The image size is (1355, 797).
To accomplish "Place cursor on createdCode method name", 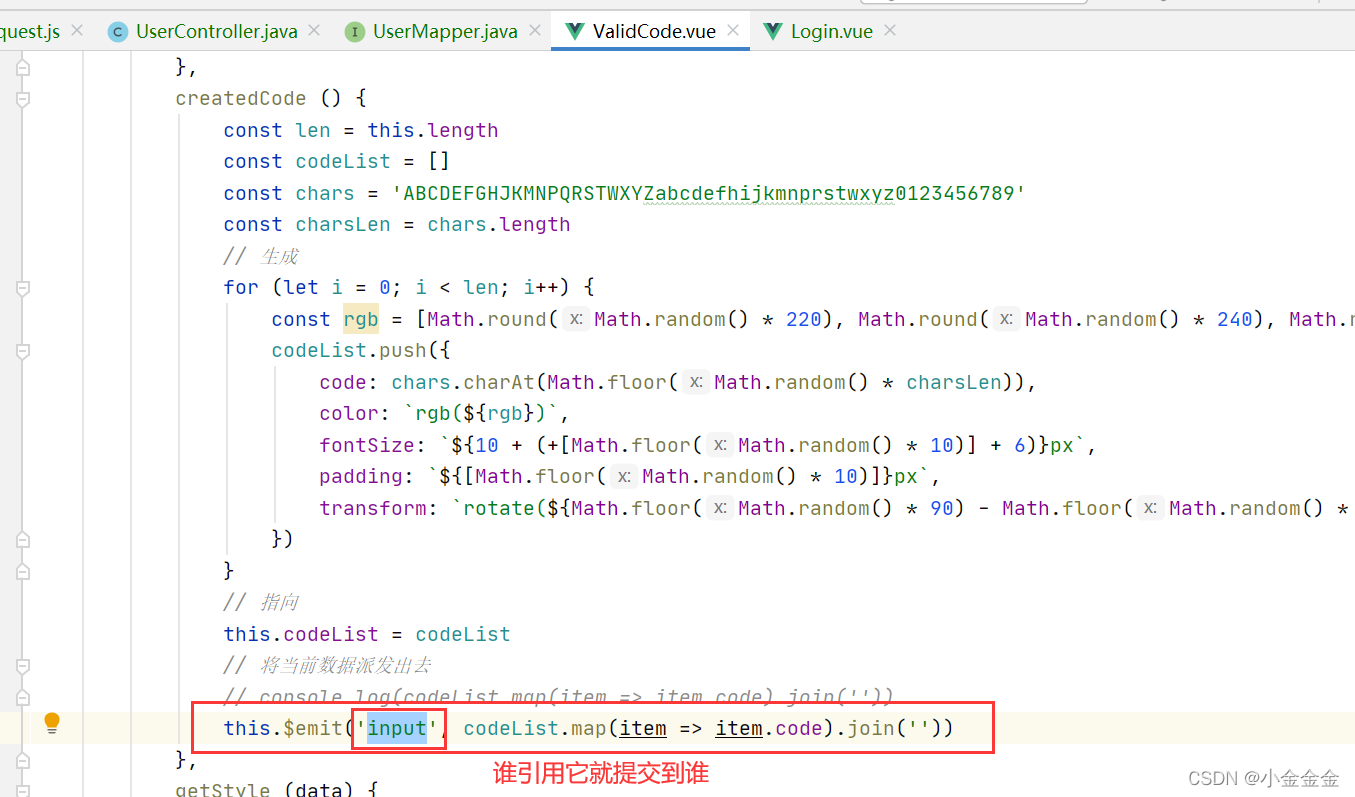I will [240, 98].
